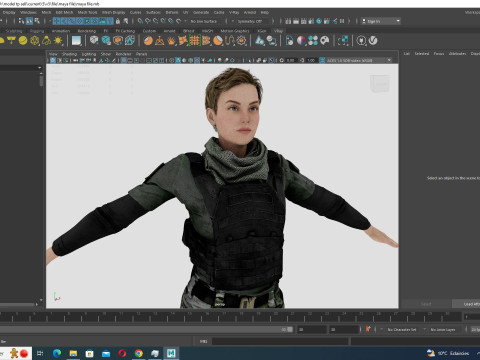Click the orange gear settings shelf icon

pyautogui.click(x=241, y=41)
